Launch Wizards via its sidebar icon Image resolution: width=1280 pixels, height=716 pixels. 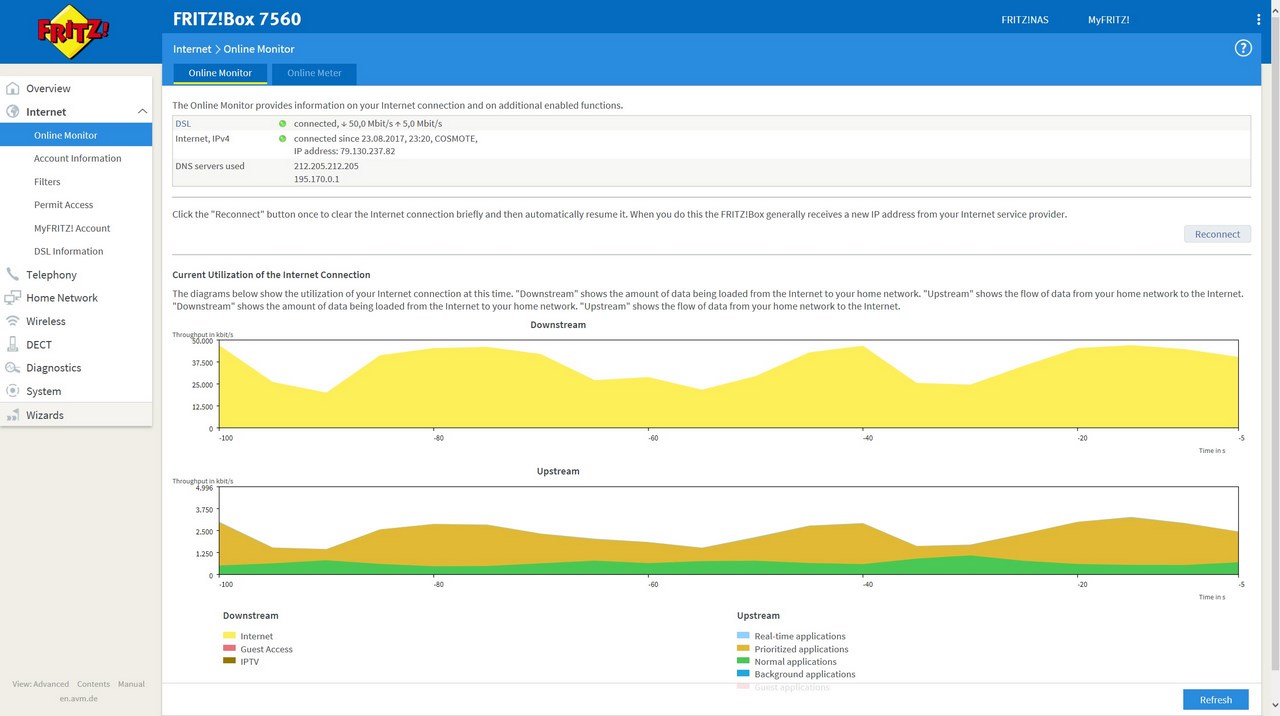coord(13,415)
